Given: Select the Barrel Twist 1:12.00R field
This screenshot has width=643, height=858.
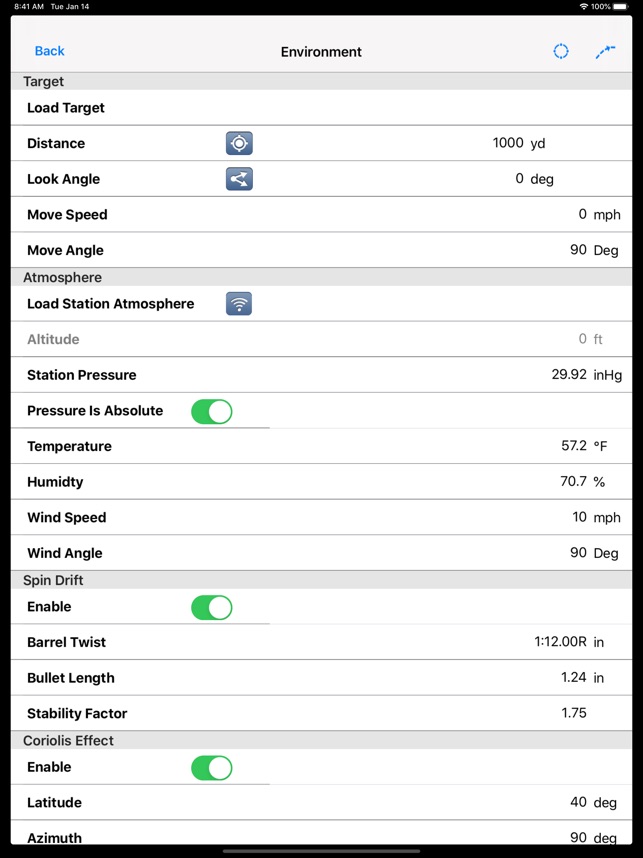Looking at the screenshot, I should point(560,642).
